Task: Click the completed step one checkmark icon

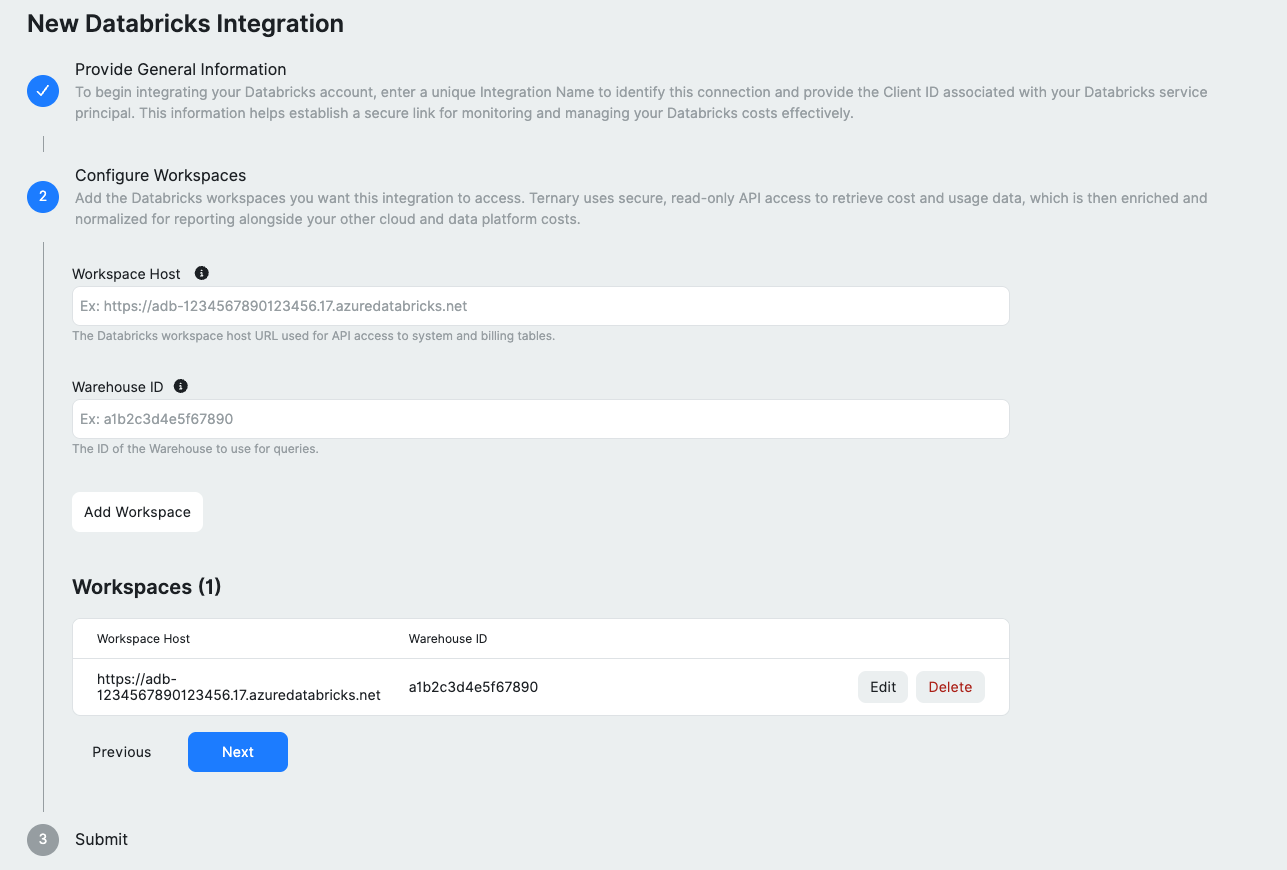Action: coord(43,91)
